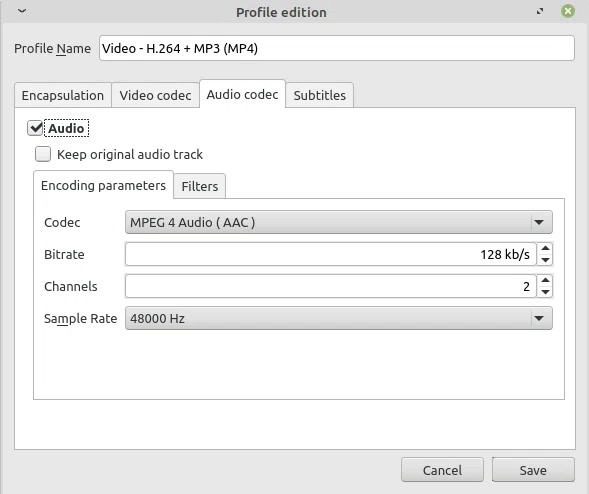Uncheck the Audio checkbox
589x494 pixels.
point(35,128)
